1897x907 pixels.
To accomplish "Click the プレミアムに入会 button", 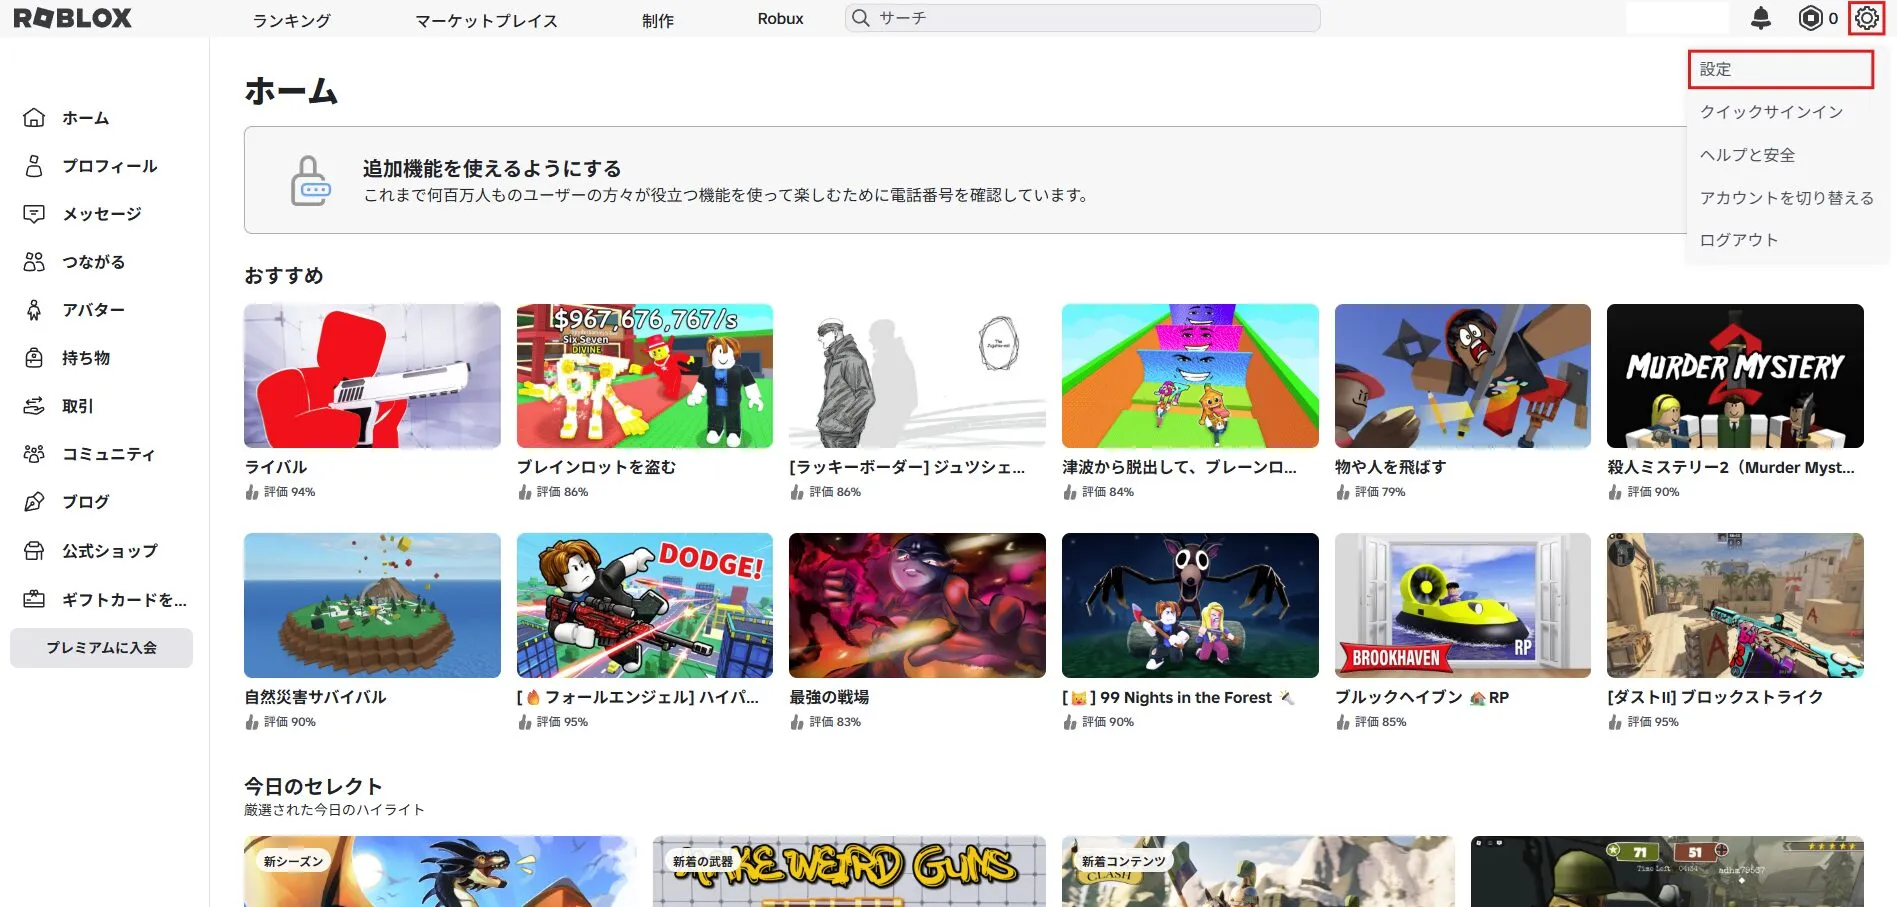I will [101, 648].
